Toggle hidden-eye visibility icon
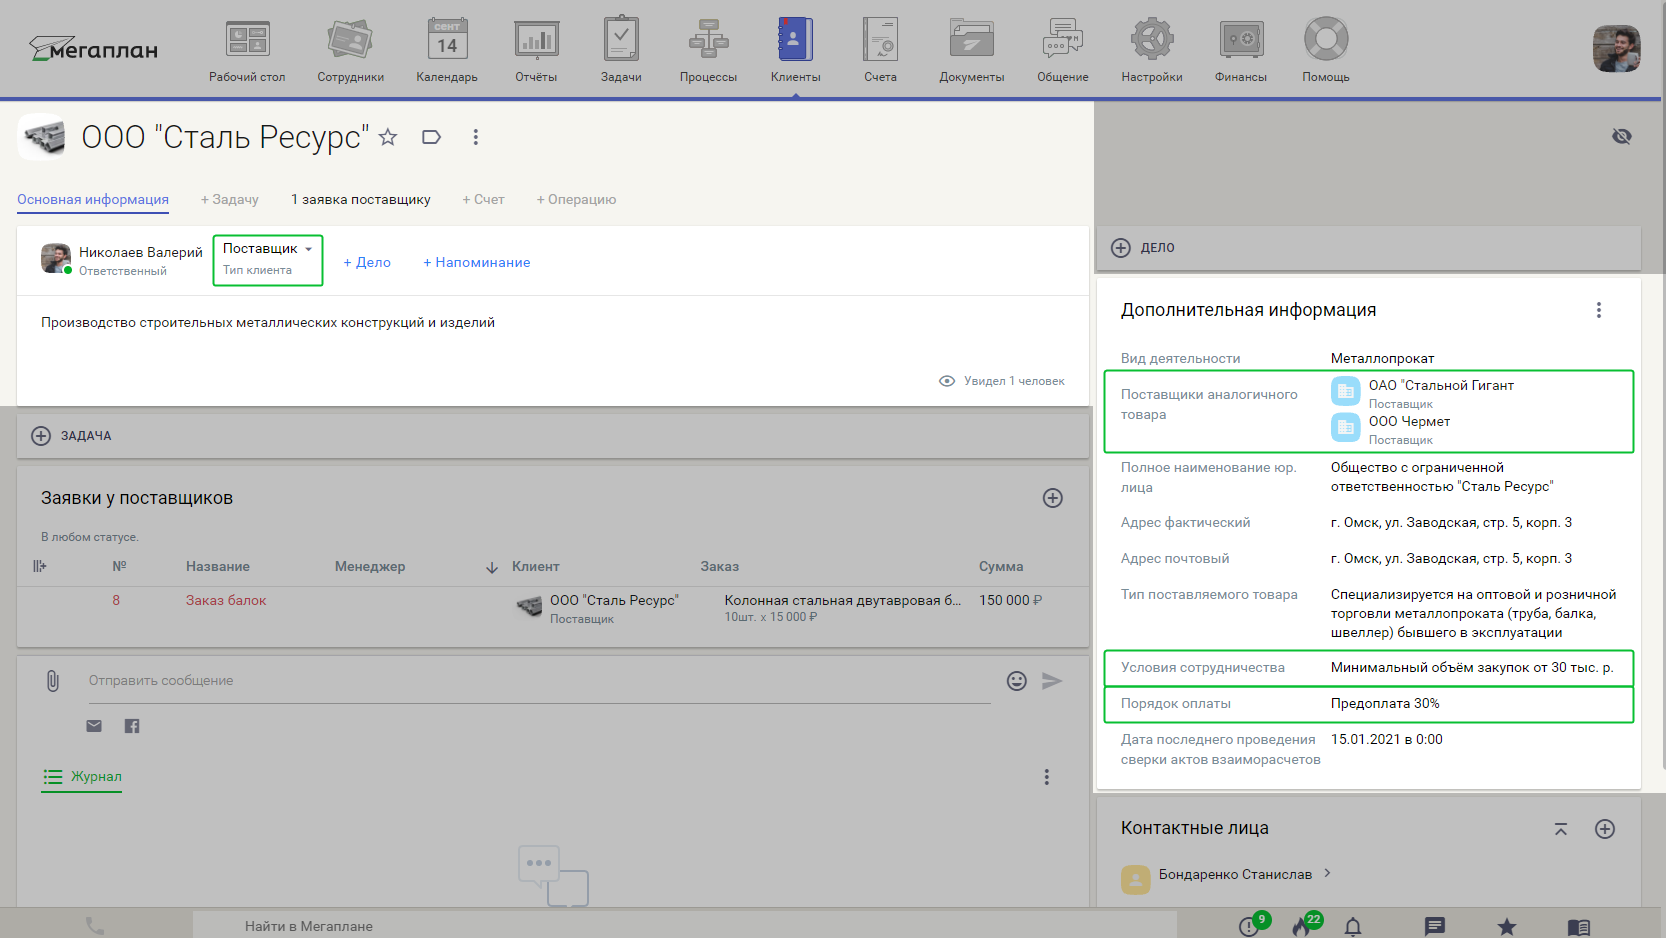Image resolution: width=1666 pixels, height=938 pixels. (x=1622, y=136)
